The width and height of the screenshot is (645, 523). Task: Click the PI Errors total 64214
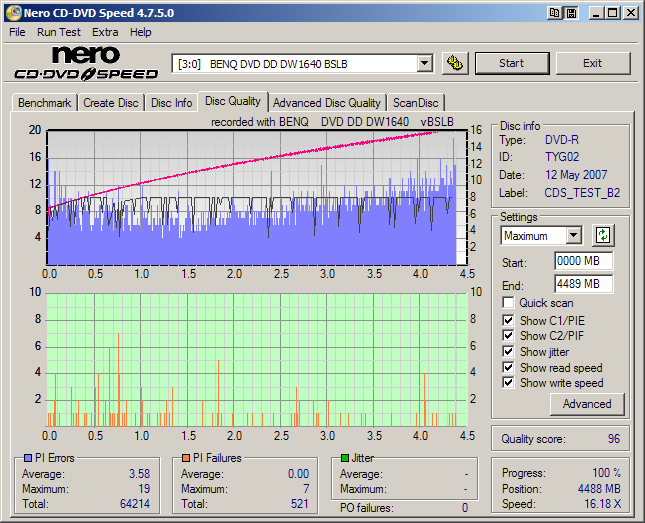pos(135,504)
